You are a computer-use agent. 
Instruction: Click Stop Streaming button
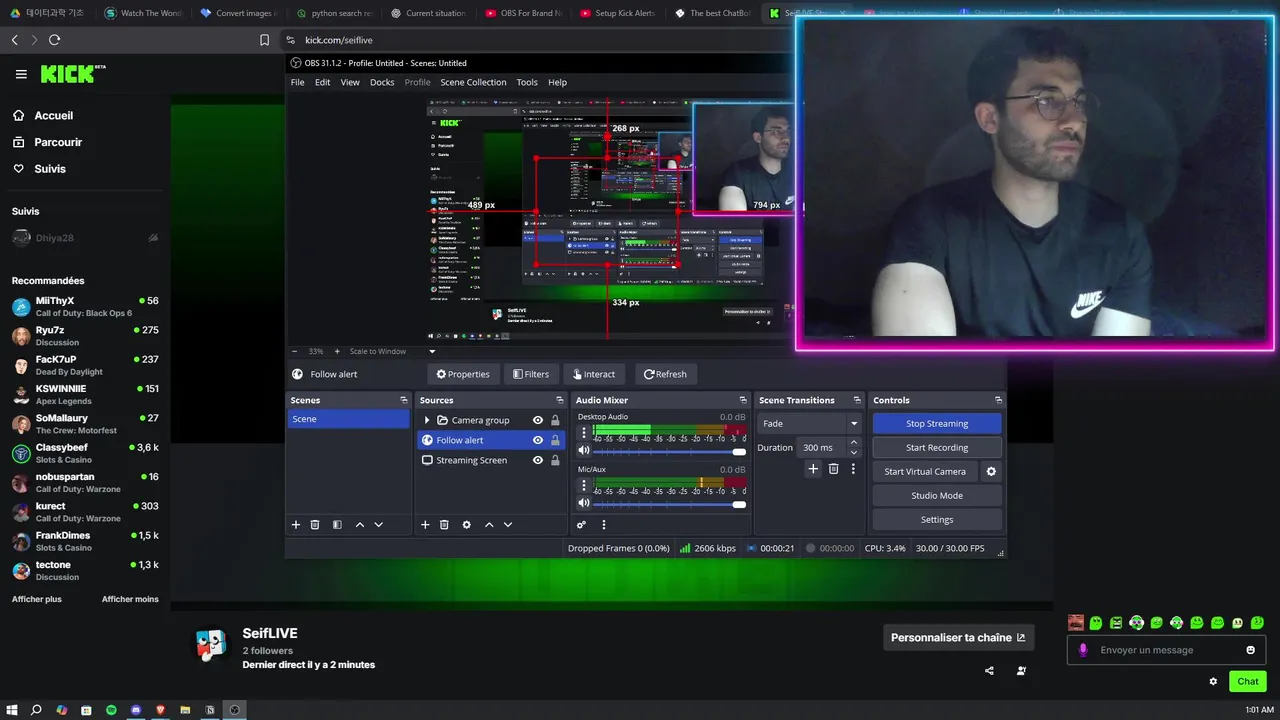pyautogui.click(x=937, y=423)
